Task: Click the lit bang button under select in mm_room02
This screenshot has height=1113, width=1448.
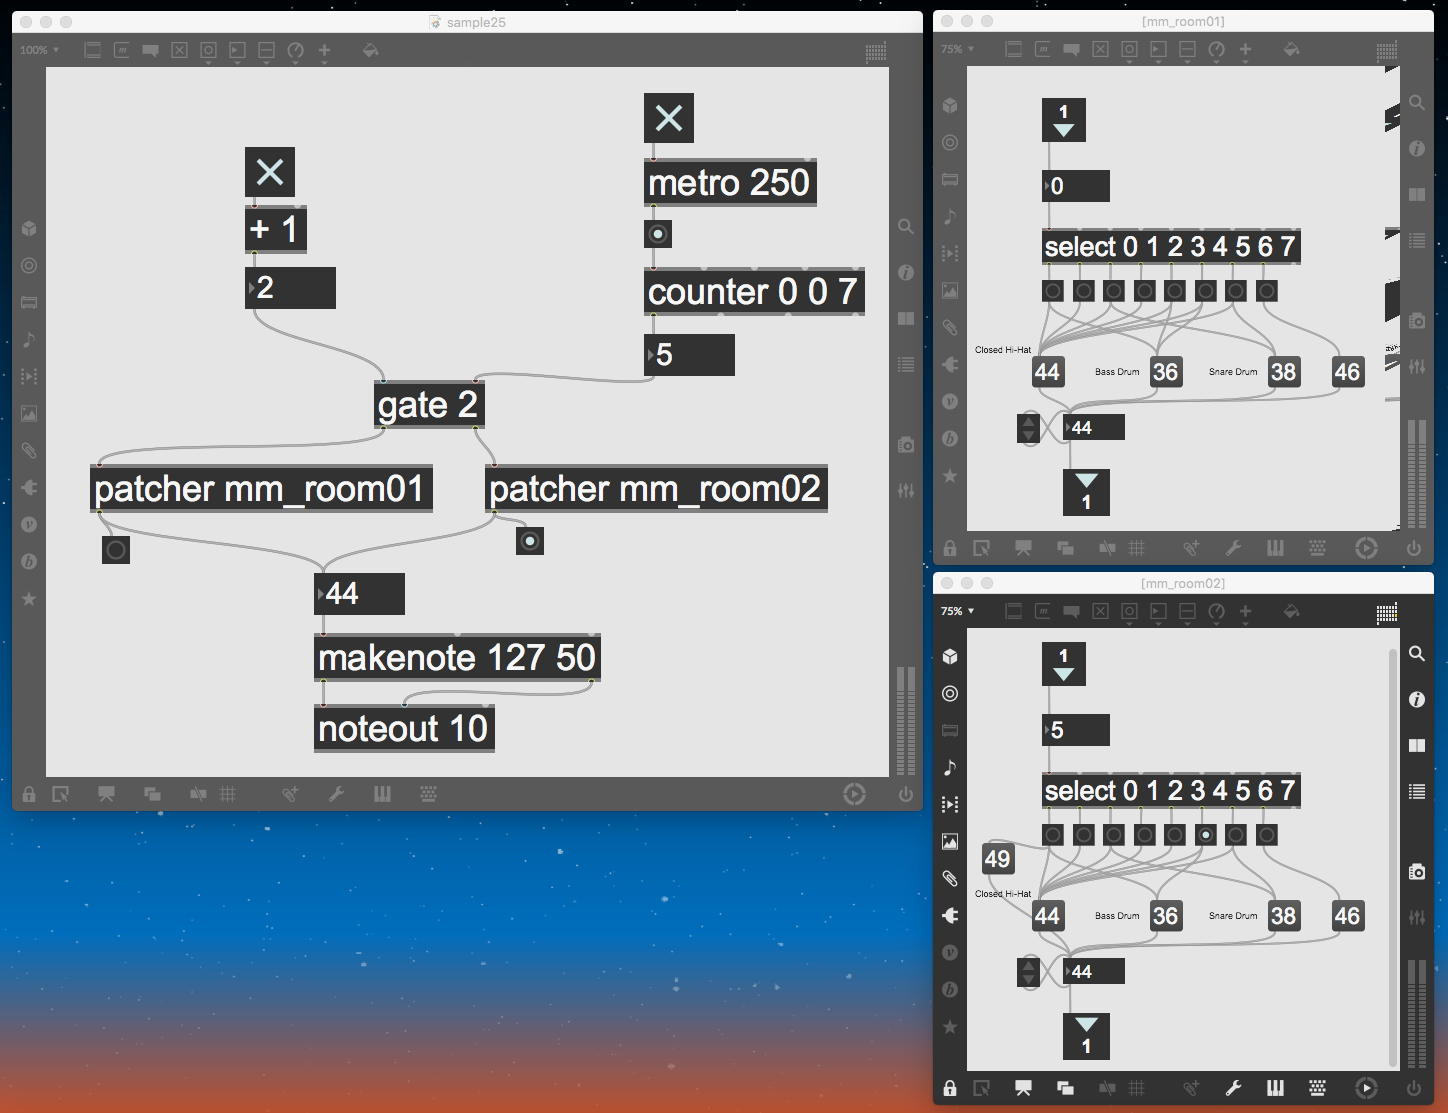Action: pyautogui.click(x=1206, y=835)
